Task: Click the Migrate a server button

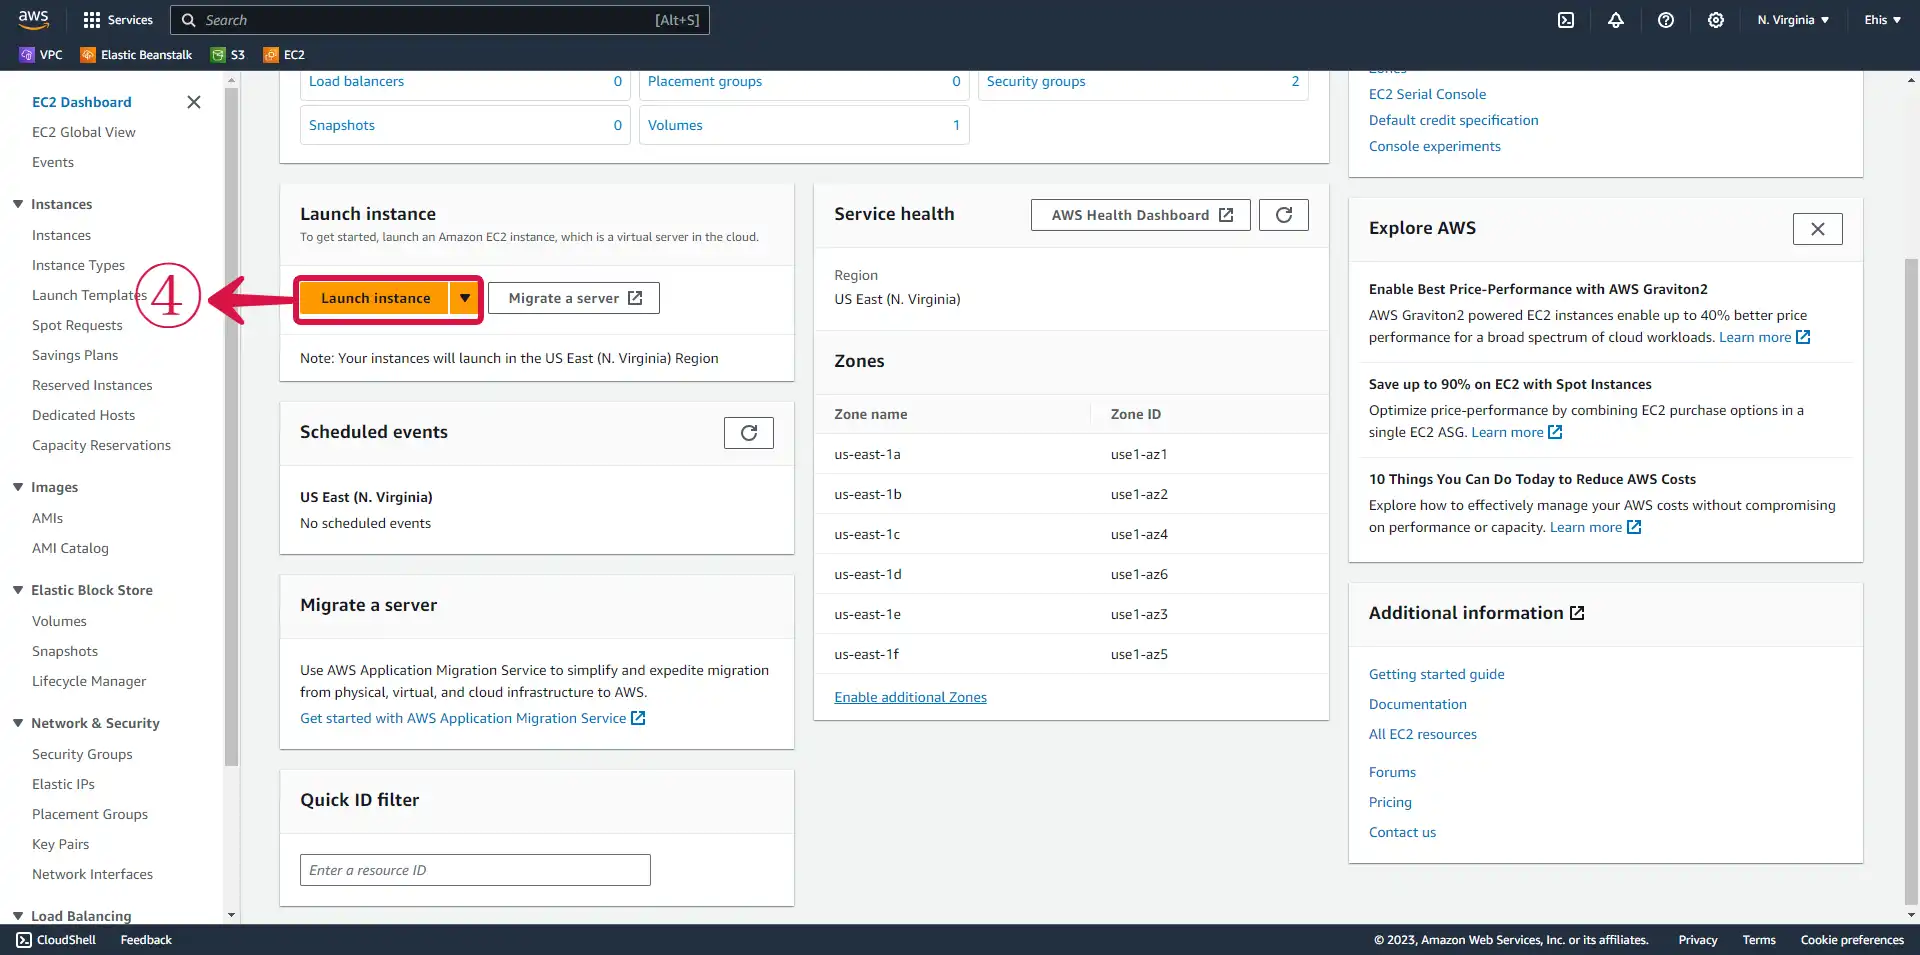Action: click(x=574, y=298)
